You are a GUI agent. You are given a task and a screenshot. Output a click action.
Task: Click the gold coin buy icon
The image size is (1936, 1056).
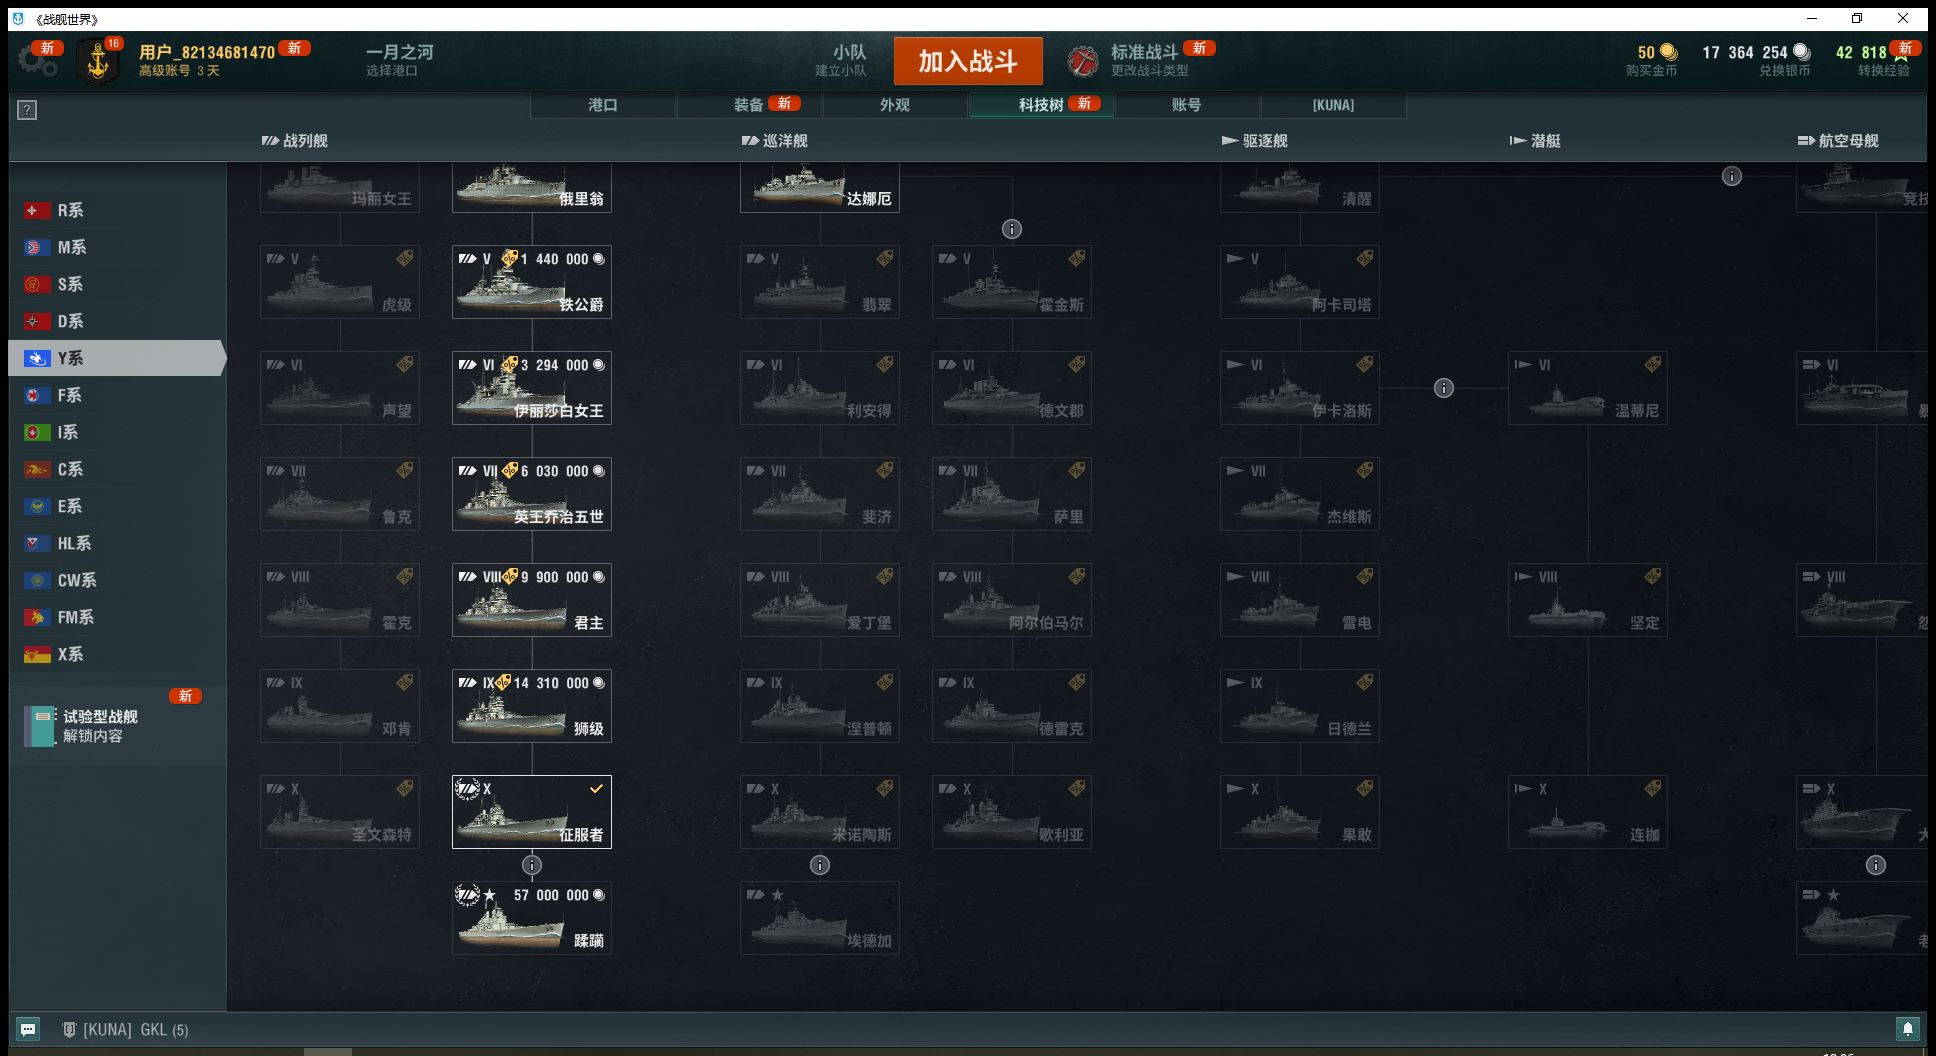coord(1668,52)
